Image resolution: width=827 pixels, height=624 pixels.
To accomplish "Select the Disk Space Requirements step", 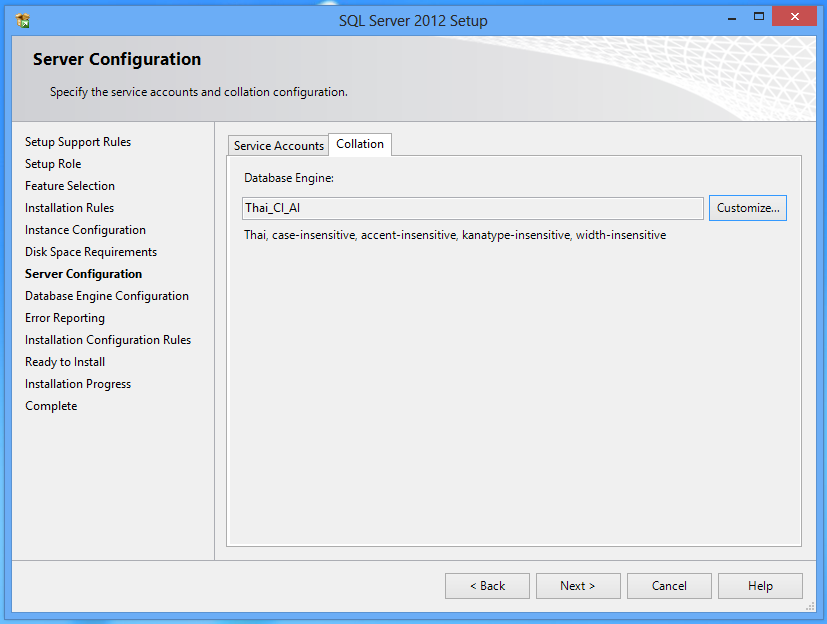I will click(91, 252).
